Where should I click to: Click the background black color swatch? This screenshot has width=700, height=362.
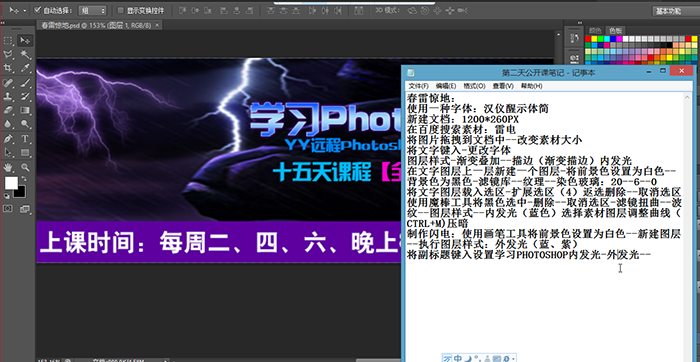[20, 192]
